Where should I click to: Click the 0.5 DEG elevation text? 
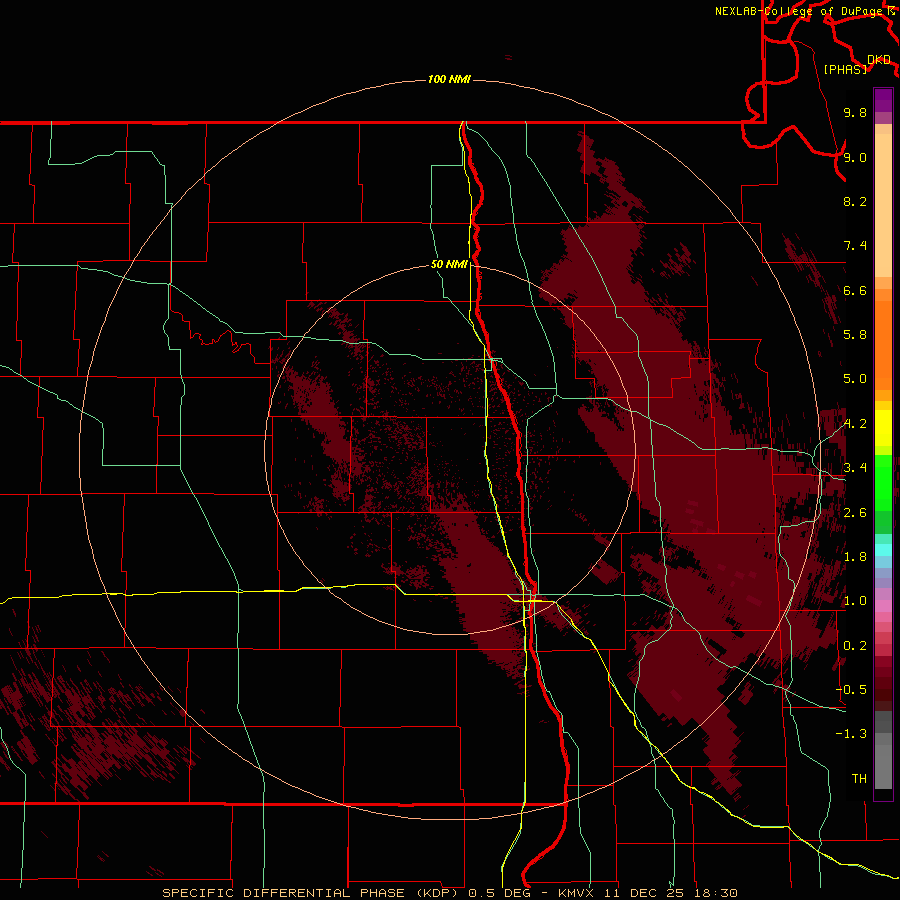[501, 893]
